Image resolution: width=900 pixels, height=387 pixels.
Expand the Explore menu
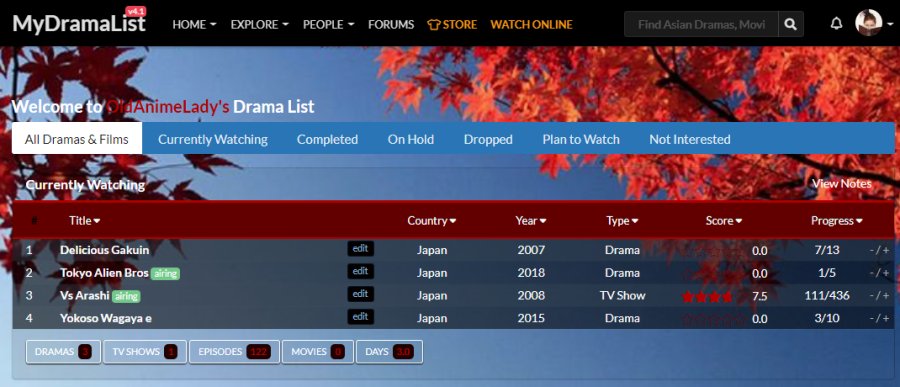tap(259, 24)
